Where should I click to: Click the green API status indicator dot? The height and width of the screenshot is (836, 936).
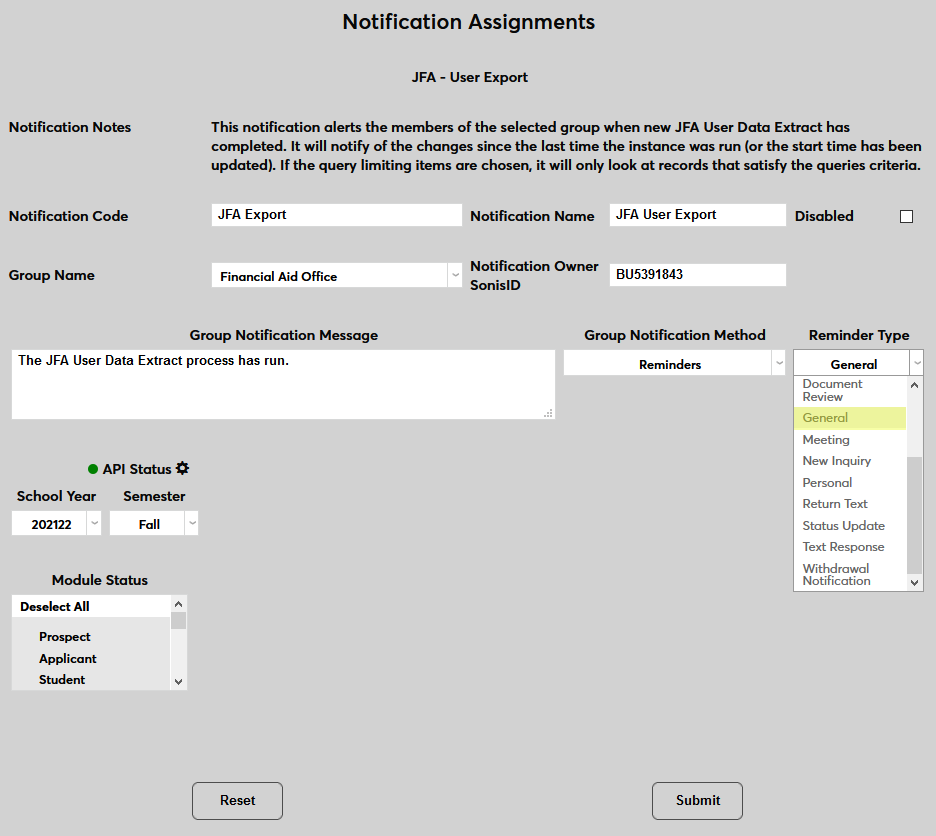coord(93,469)
